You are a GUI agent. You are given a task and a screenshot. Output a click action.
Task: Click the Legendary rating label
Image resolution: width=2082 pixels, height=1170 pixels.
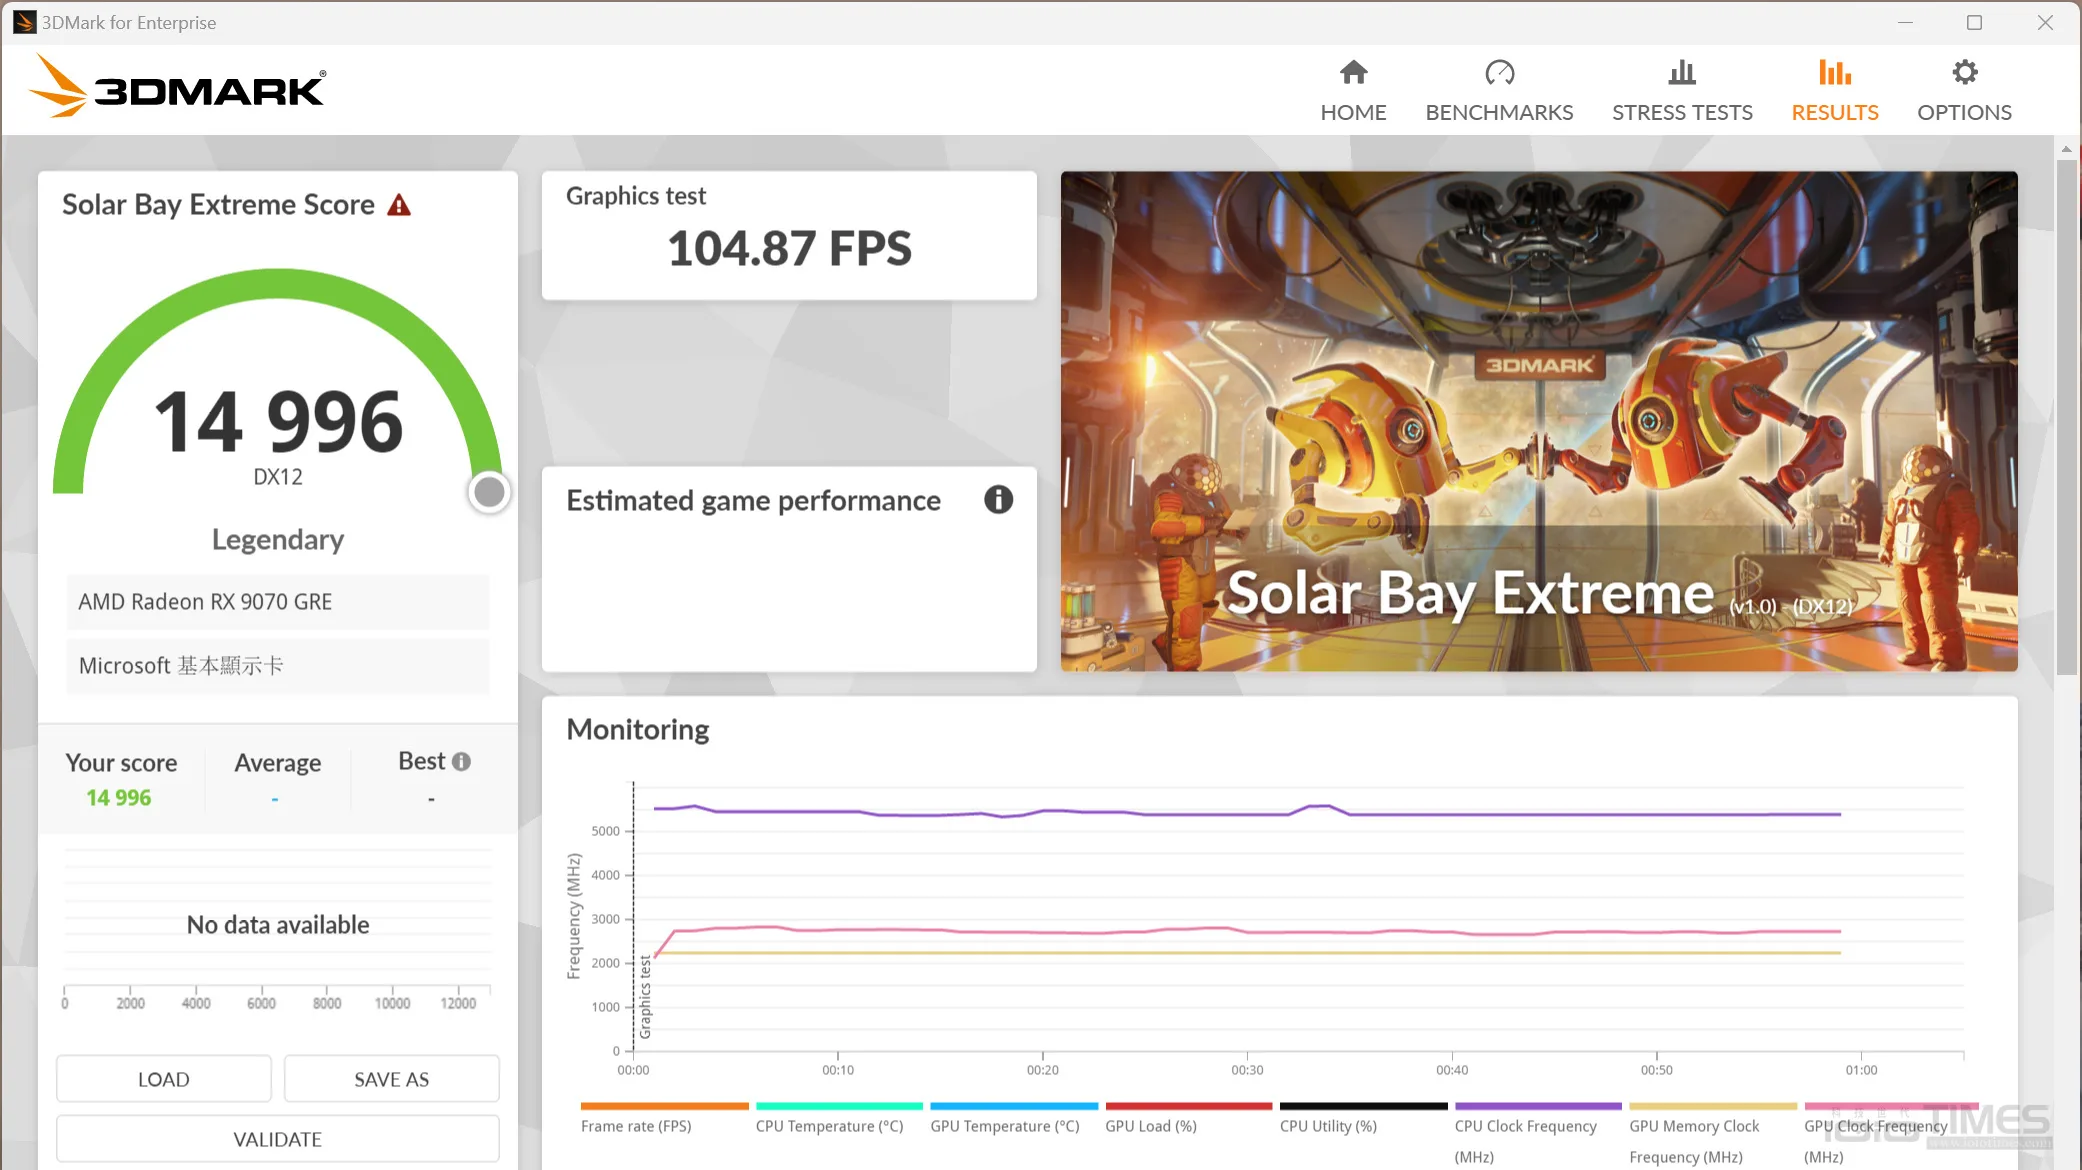[x=278, y=540]
